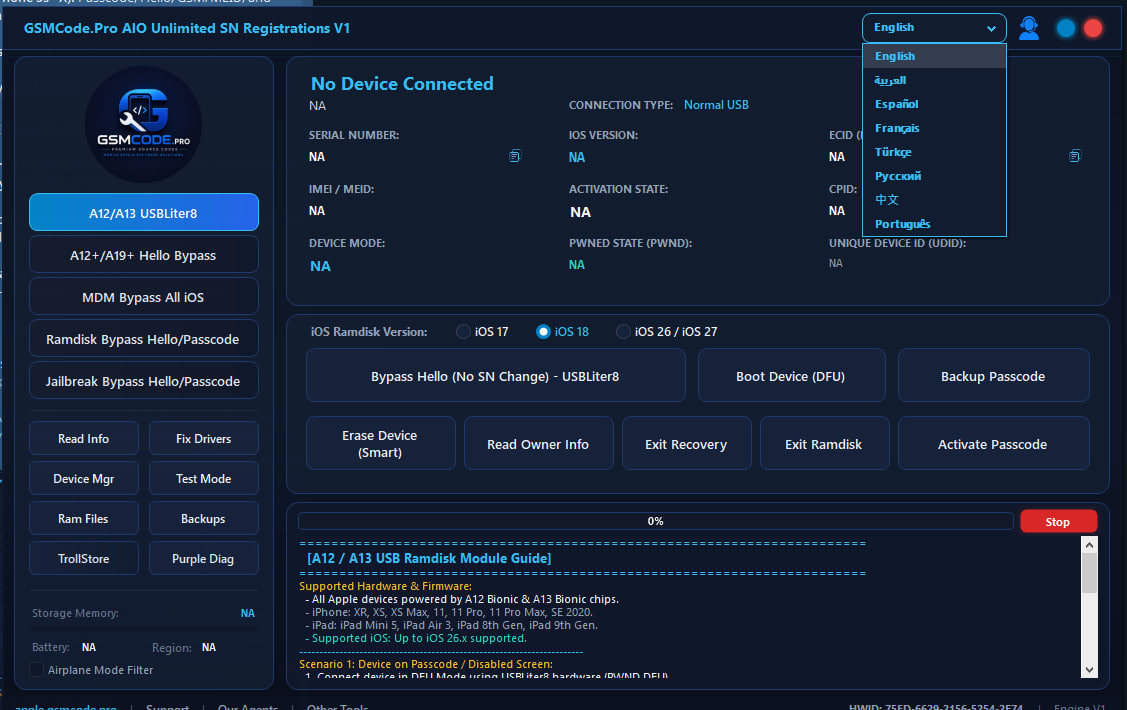The image size is (1127, 710).
Task: Click the log scrollbar up arrow
Action: 1090,545
